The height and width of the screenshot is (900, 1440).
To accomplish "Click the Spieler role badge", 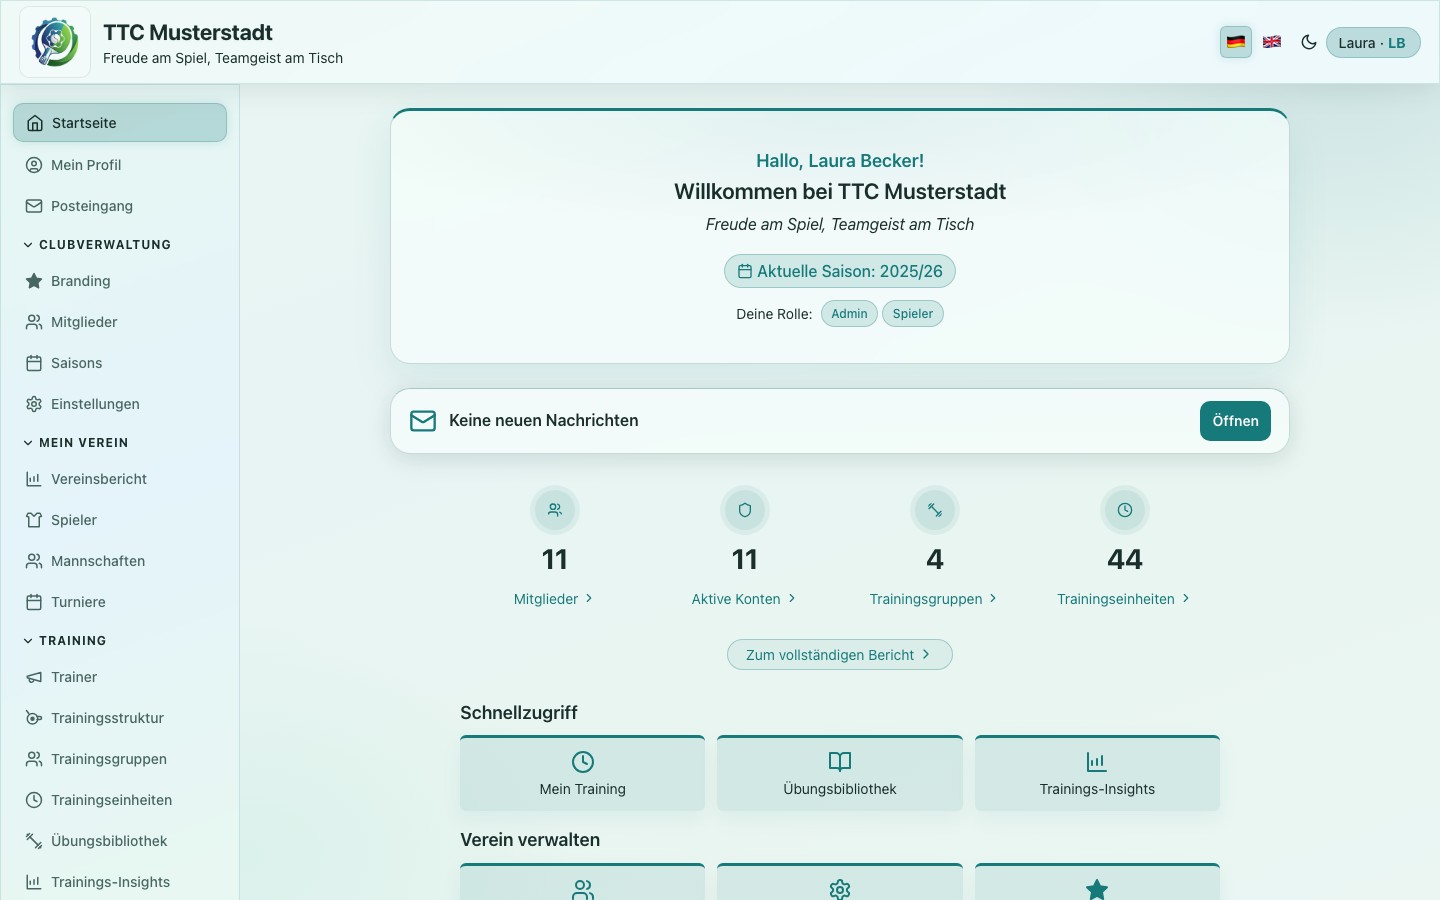I will pyautogui.click(x=913, y=314).
